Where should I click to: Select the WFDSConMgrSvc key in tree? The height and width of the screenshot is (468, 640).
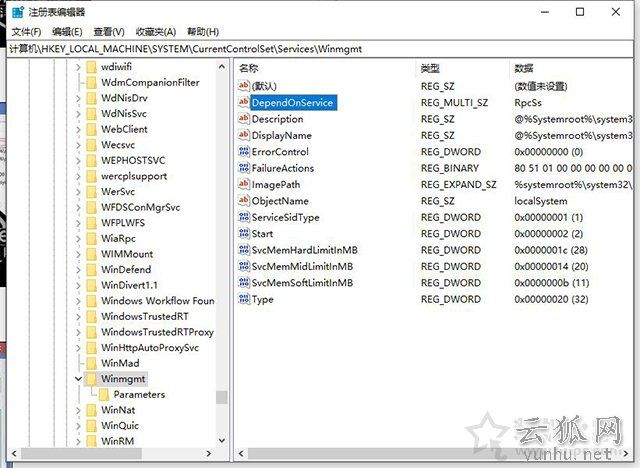(x=140, y=207)
